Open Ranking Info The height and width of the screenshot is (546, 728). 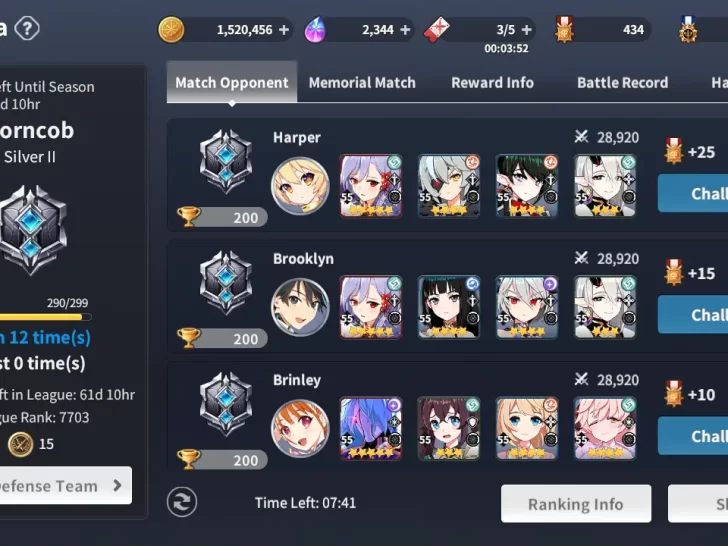point(576,504)
